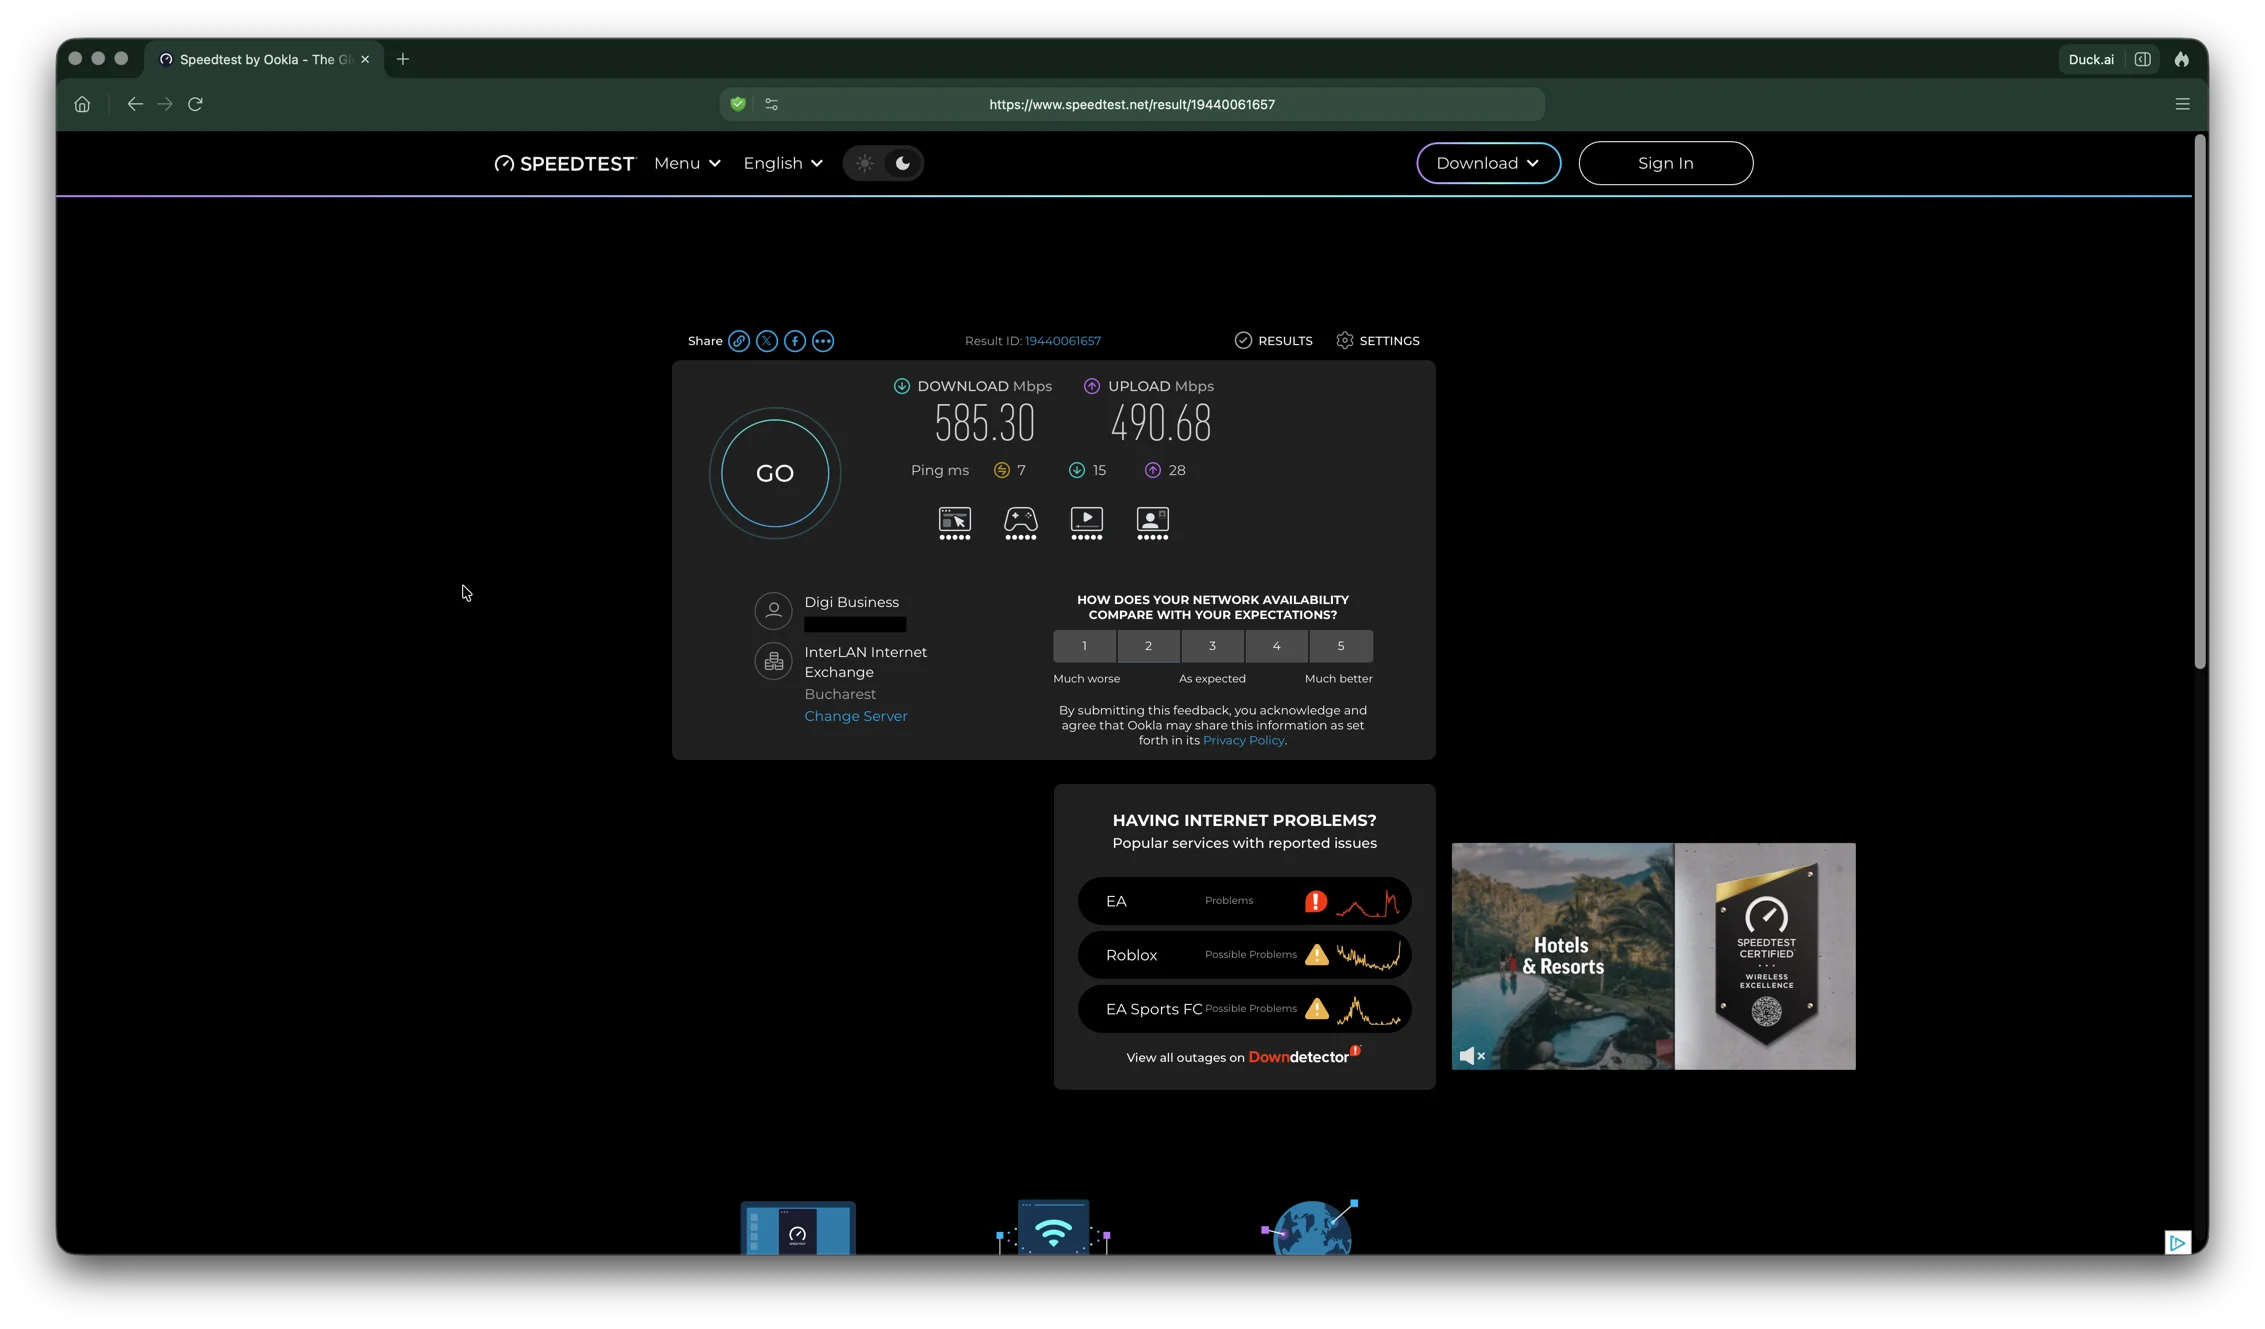Open the Roblox Possible Problems row
The height and width of the screenshot is (1329, 2265).
[x=1244, y=955]
